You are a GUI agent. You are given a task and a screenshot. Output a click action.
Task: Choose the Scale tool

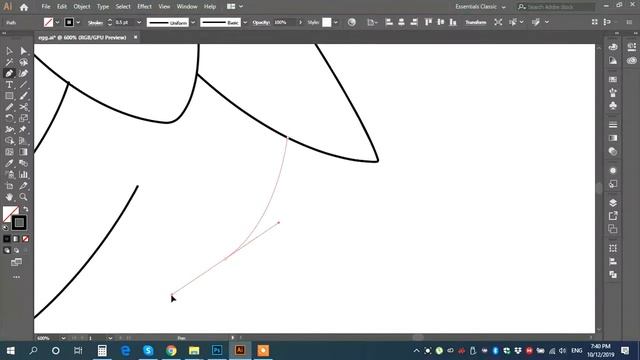click(x=23, y=118)
